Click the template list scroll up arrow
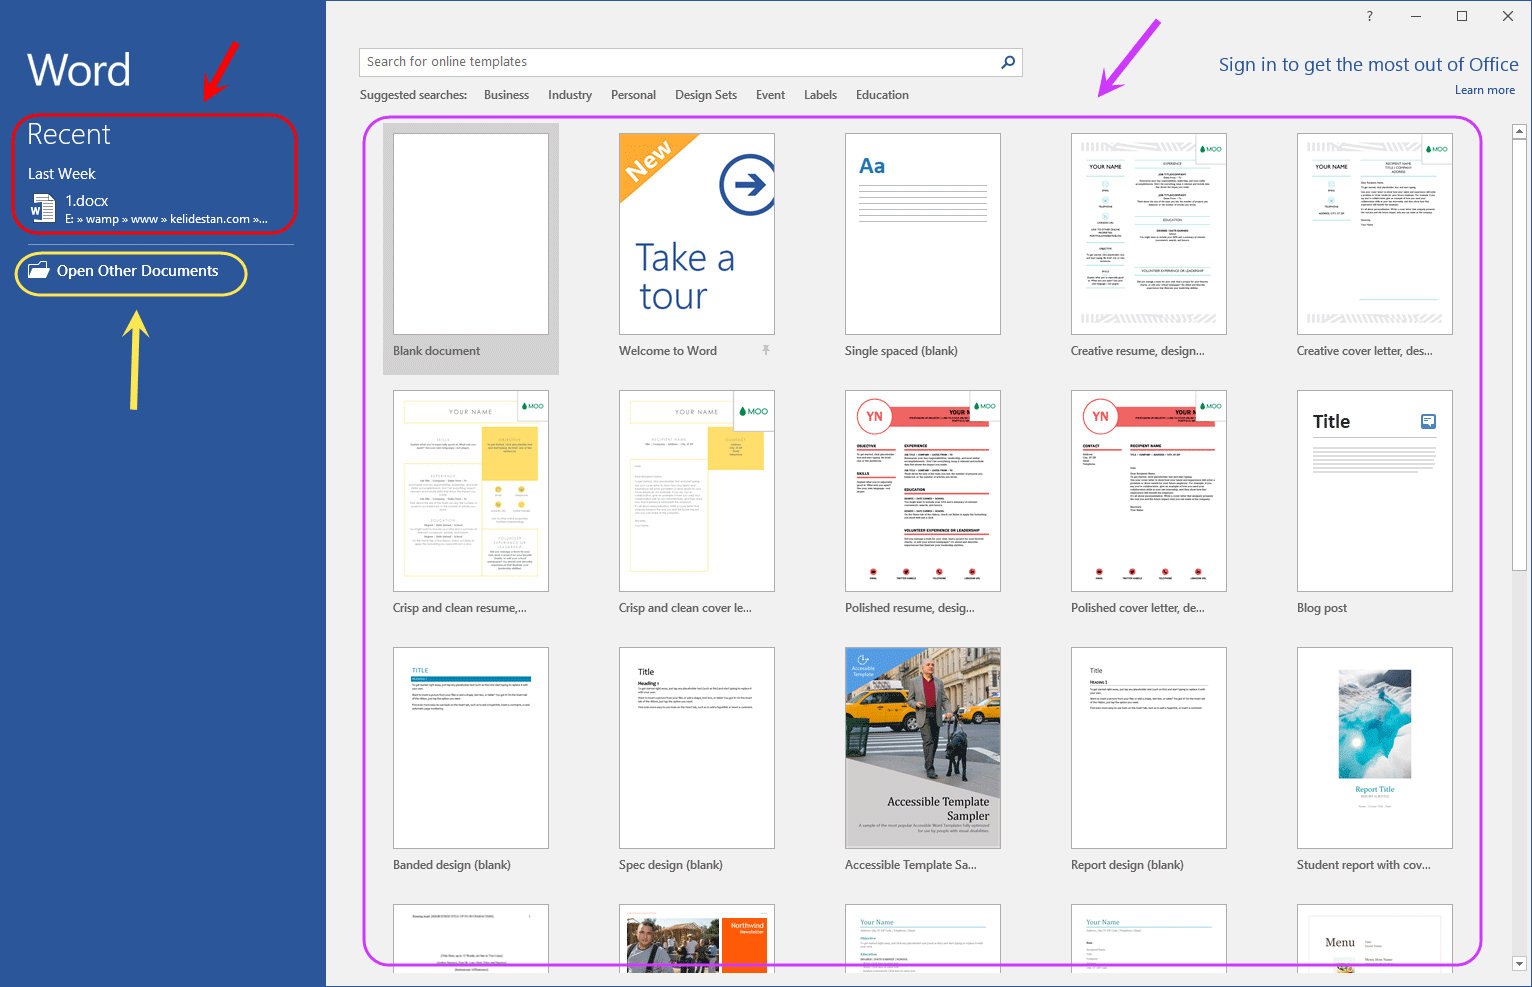 click(1519, 131)
